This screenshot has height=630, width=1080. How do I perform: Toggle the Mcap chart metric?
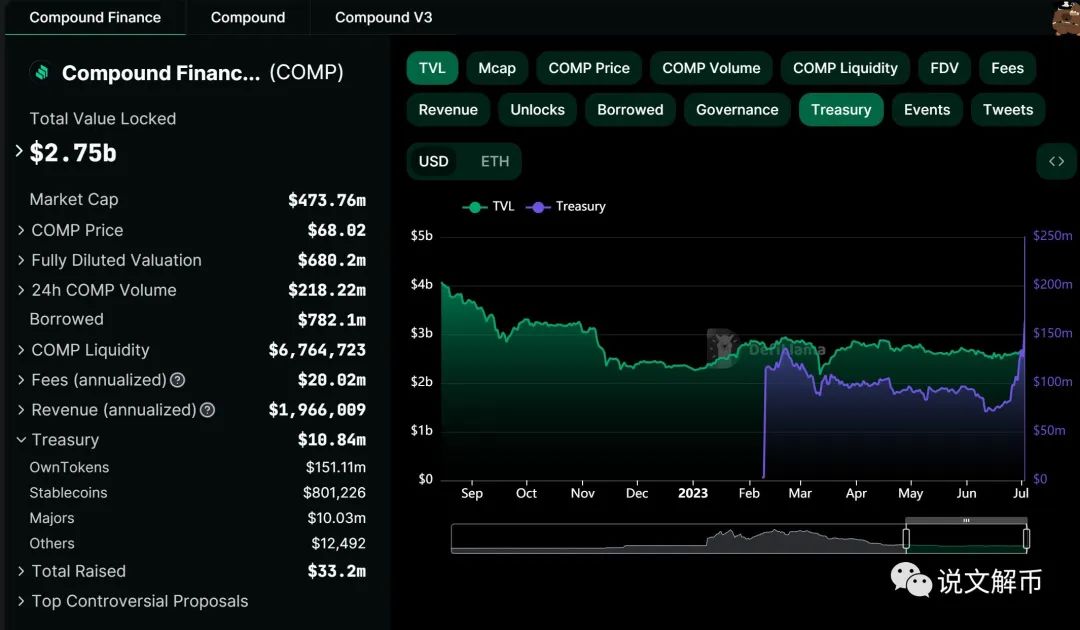pos(497,68)
